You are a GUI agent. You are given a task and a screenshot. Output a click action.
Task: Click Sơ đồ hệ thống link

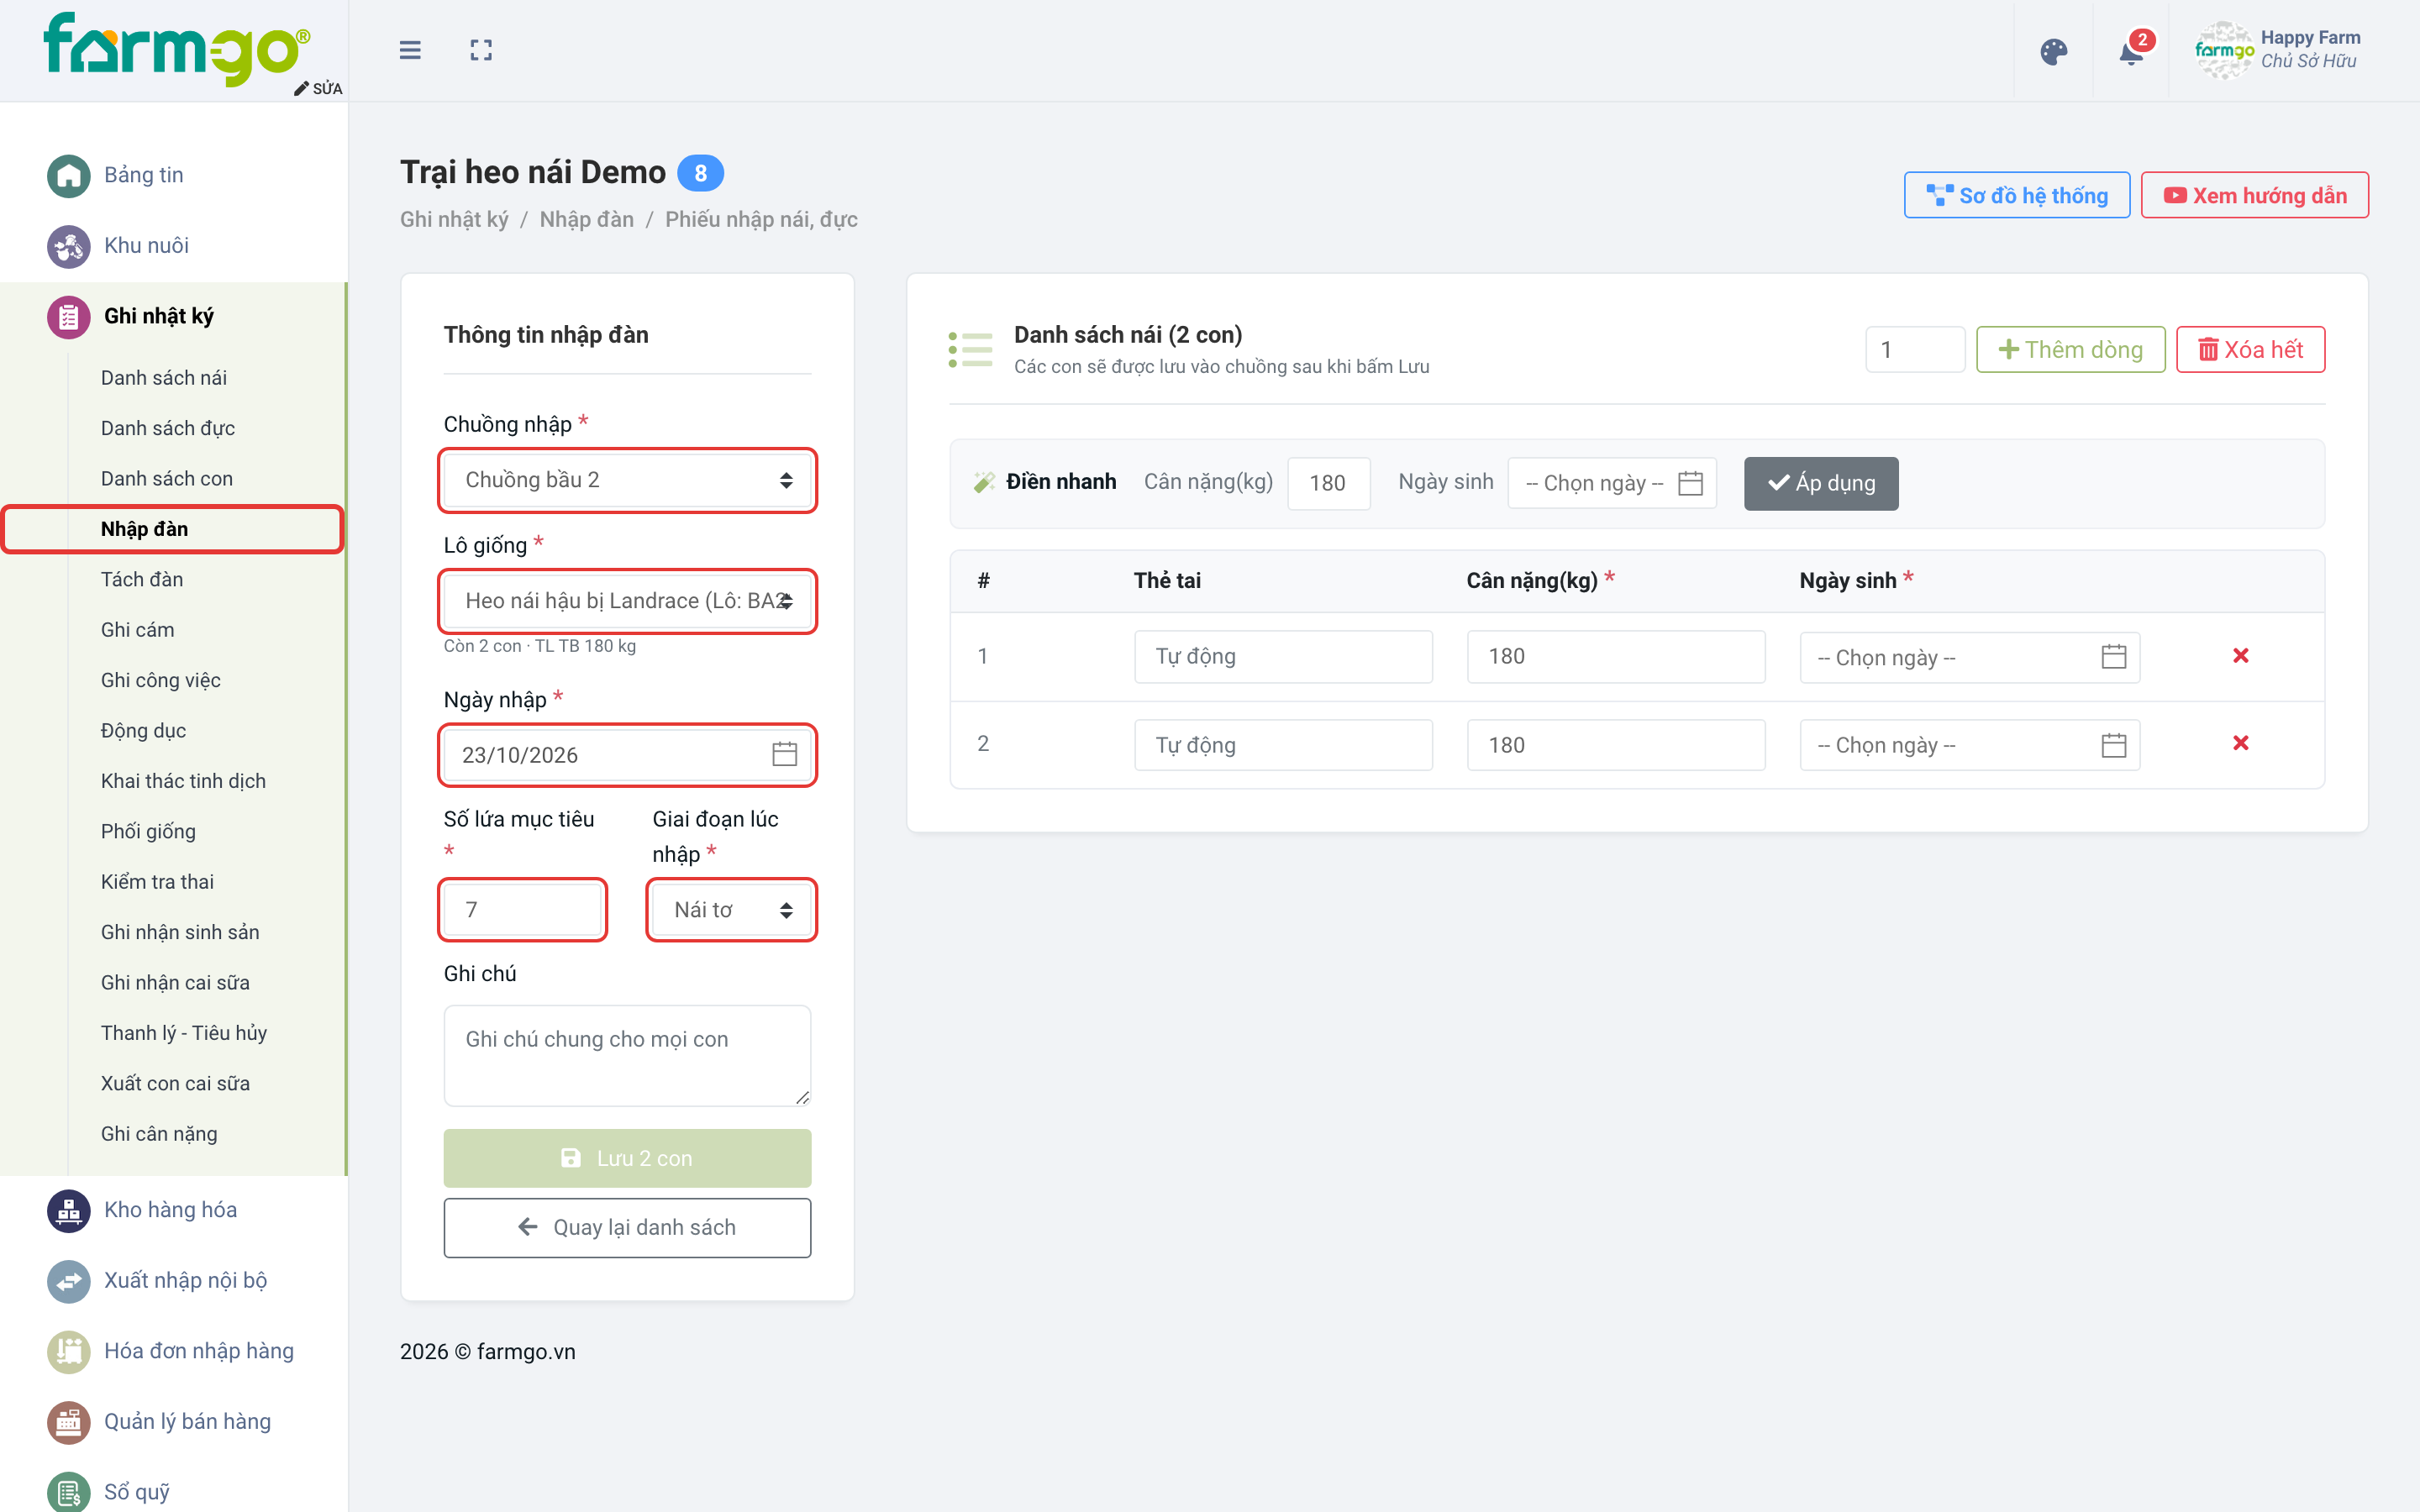(x=2017, y=195)
